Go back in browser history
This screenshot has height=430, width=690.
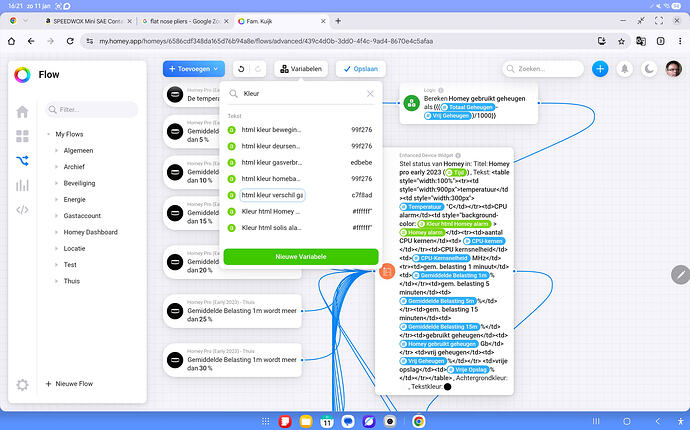click(31, 41)
